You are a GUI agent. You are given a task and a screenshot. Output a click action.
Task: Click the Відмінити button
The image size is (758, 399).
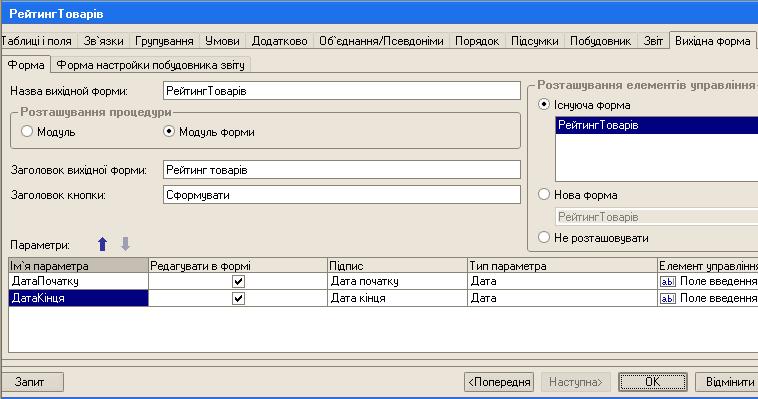[727, 382]
